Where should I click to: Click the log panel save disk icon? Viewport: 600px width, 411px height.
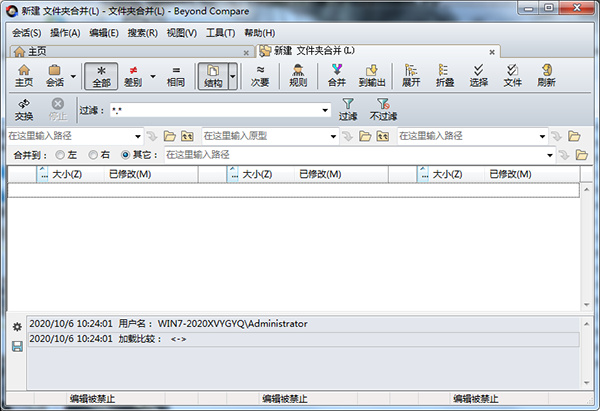[17, 347]
